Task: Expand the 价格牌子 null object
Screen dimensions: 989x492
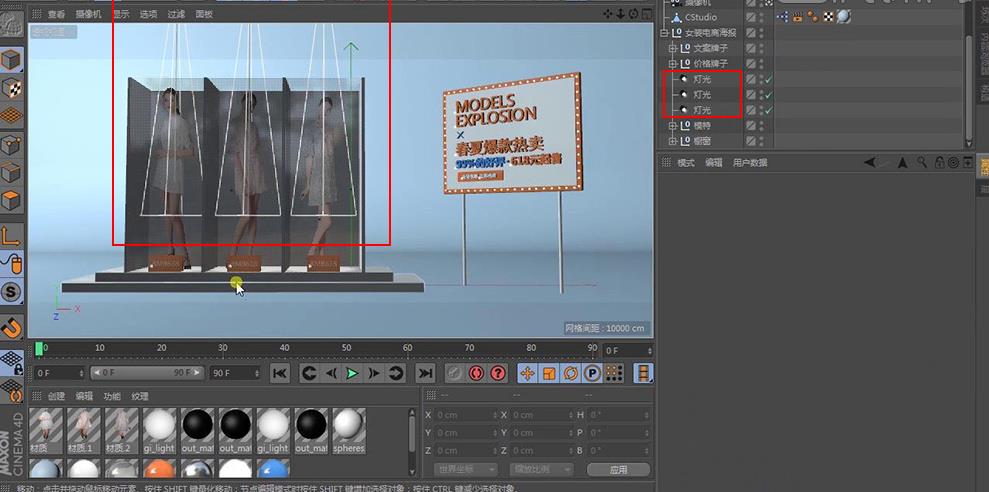Action: click(672, 64)
